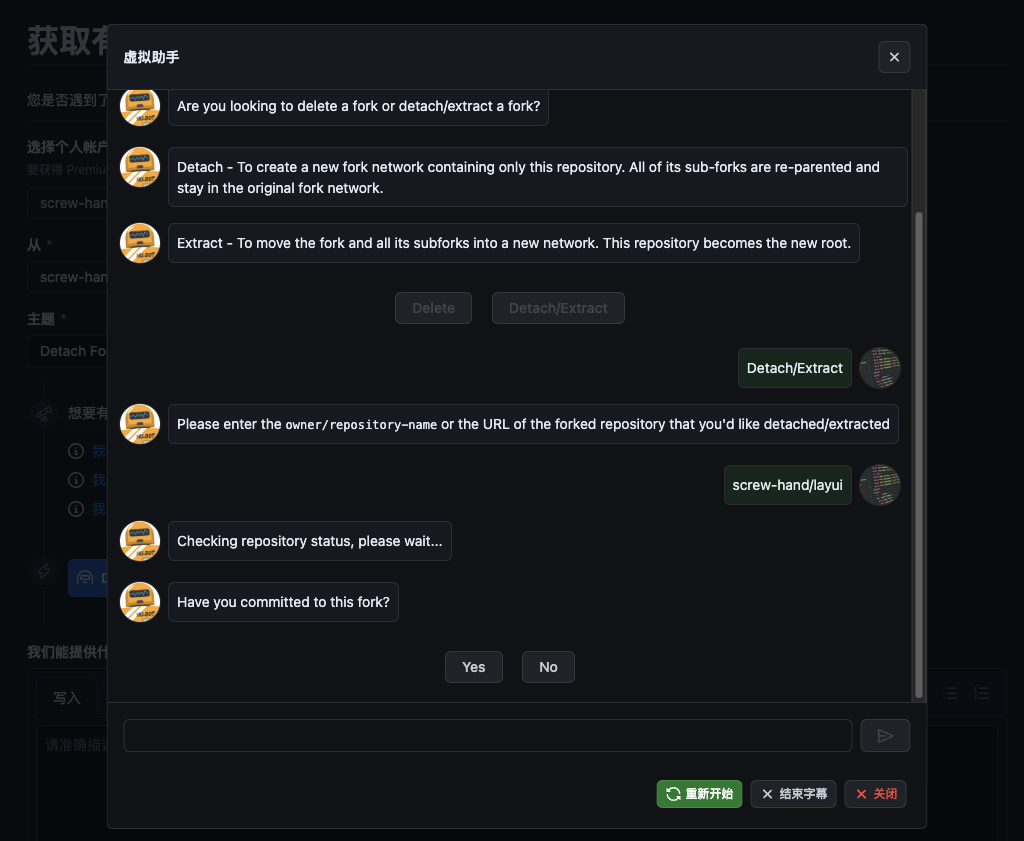Click the lightning bolt icon behind dialog
This screenshot has width=1024, height=841.
[x=44, y=571]
